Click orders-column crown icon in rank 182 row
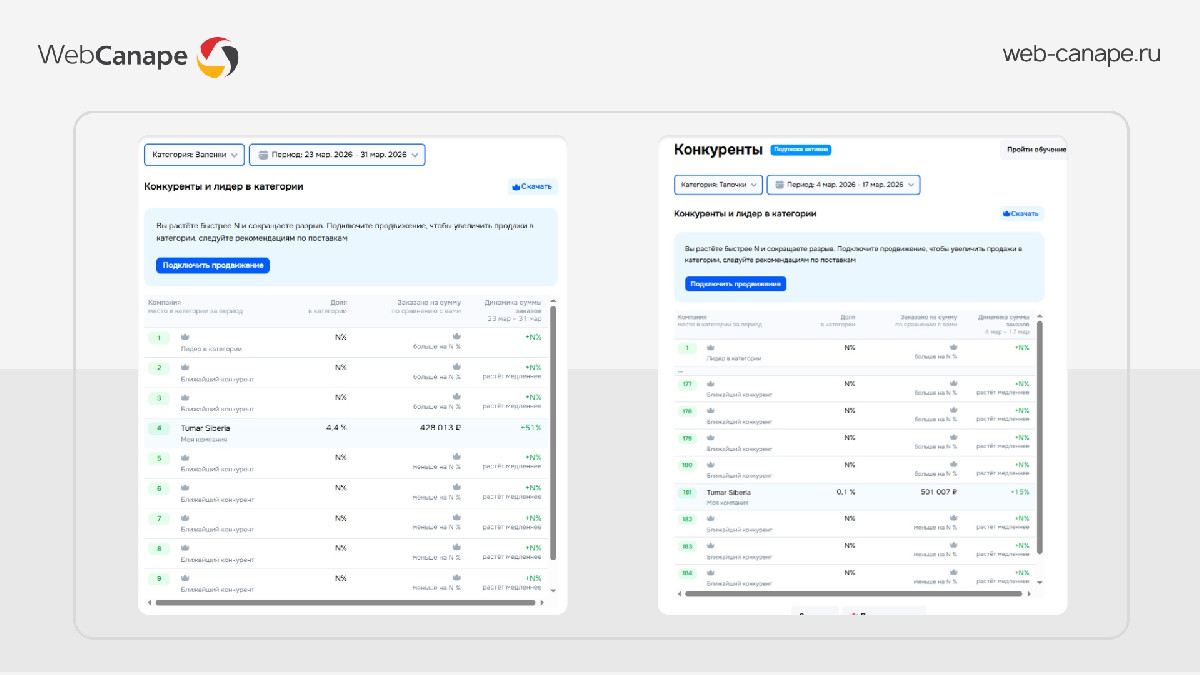1200x675 pixels. (x=953, y=519)
